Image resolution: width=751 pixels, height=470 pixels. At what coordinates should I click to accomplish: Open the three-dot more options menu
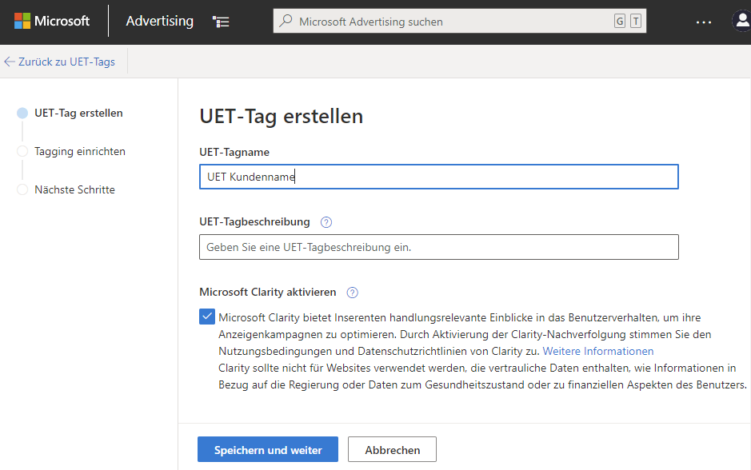coord(704,22)
